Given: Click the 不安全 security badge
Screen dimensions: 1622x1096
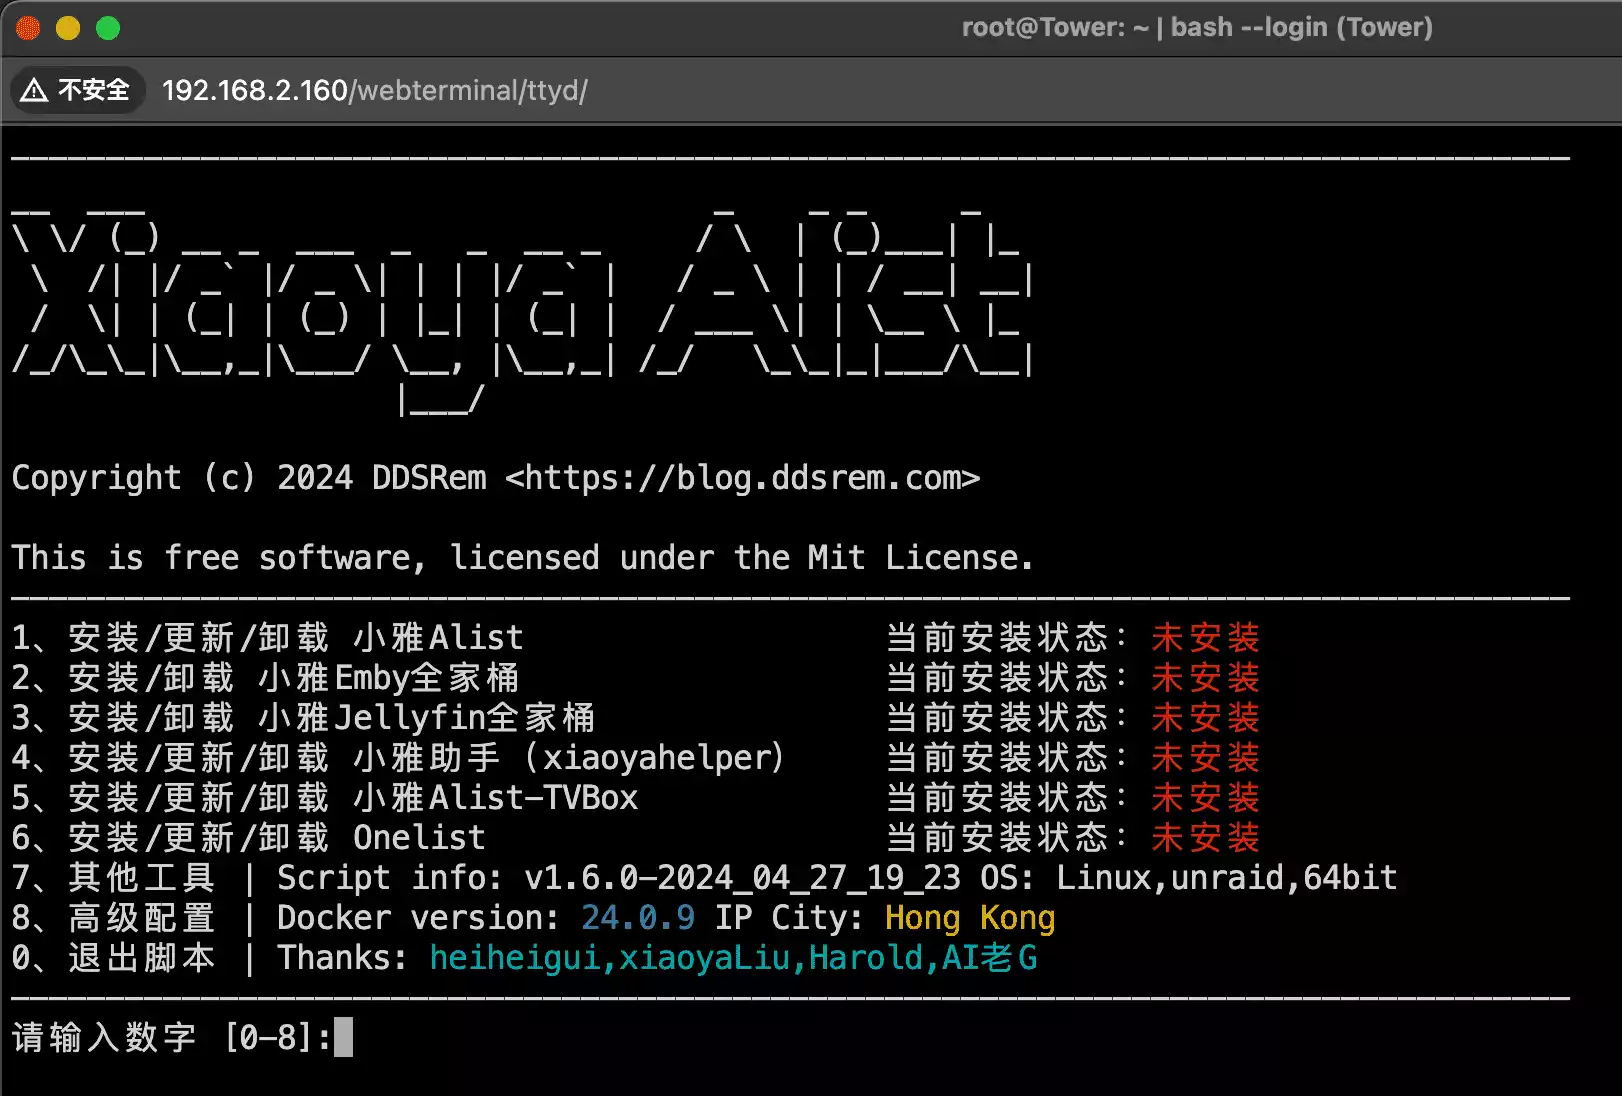Looking at the screenshot, I should coord(78,91).
